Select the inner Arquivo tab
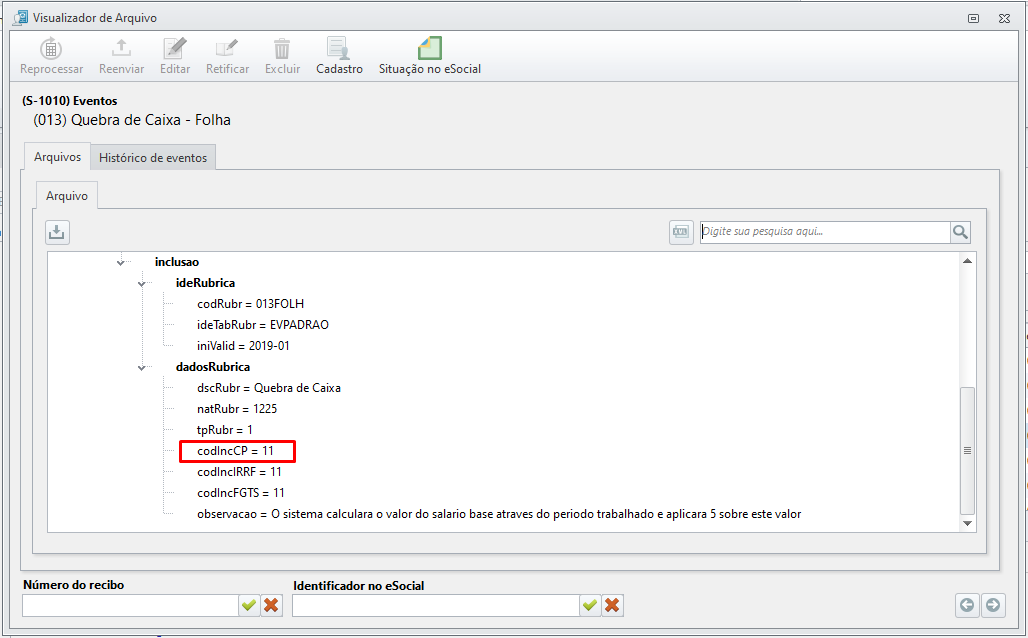1028x638 pixels. [67, 196]
